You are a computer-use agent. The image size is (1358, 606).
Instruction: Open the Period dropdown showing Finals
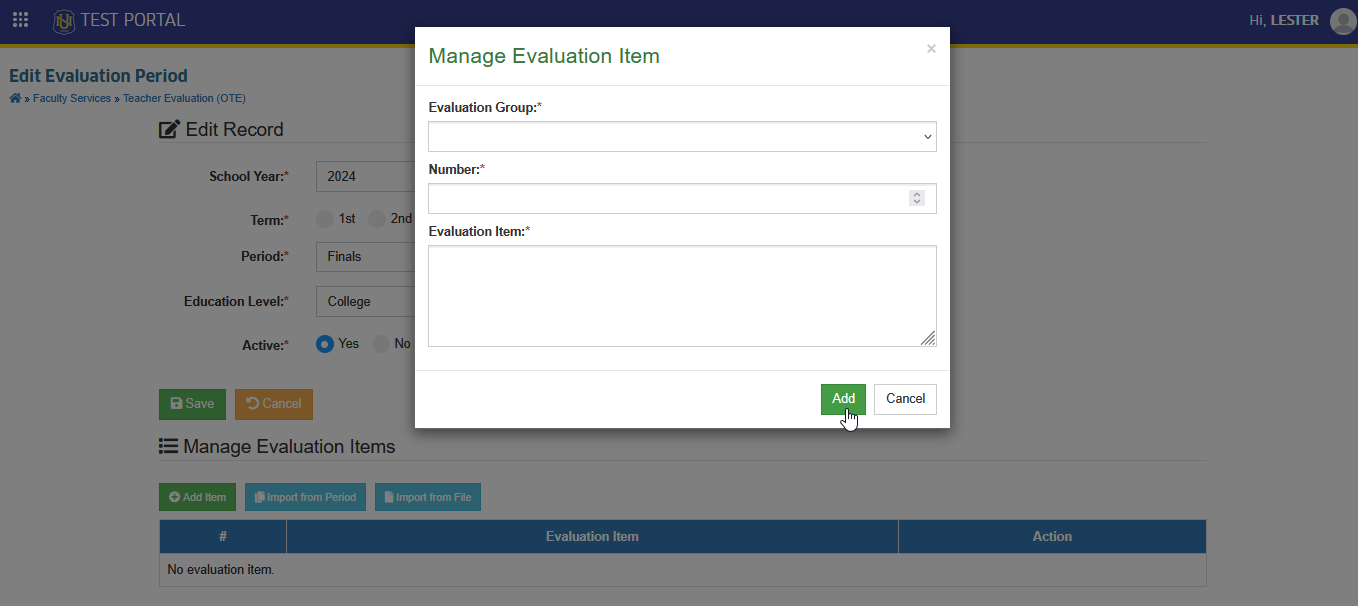366,256
